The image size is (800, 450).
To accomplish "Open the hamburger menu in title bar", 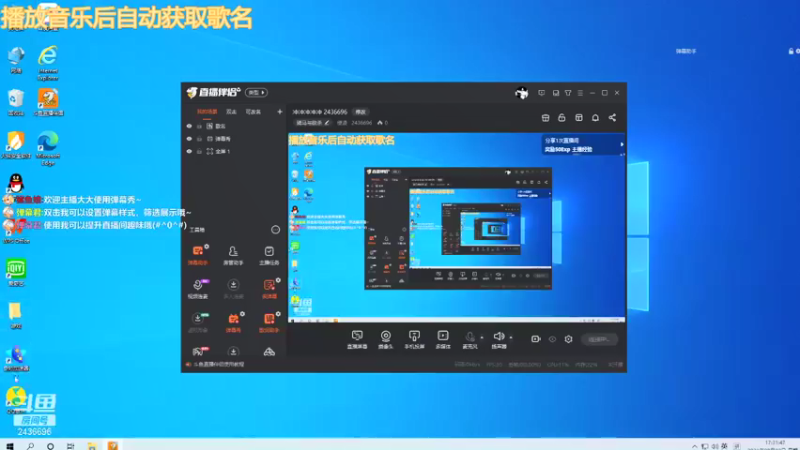I will (x=580, y=93).
